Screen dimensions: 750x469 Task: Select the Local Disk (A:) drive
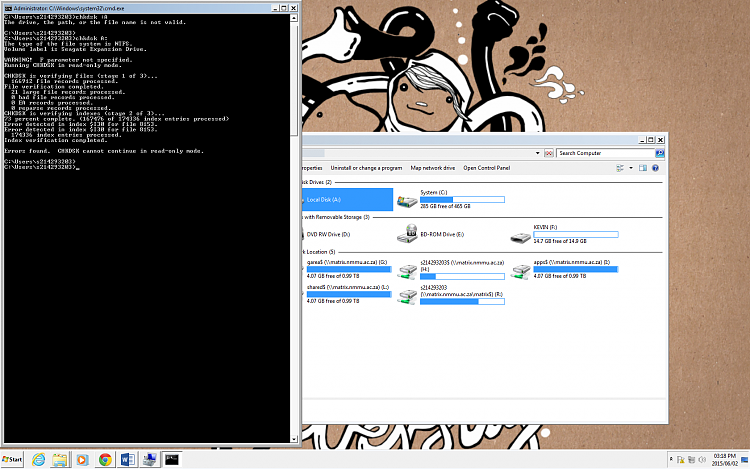[x=347, y=199]
